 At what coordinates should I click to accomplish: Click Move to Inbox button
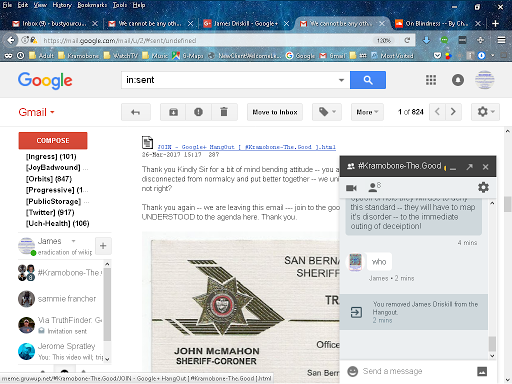pos(275,112)
